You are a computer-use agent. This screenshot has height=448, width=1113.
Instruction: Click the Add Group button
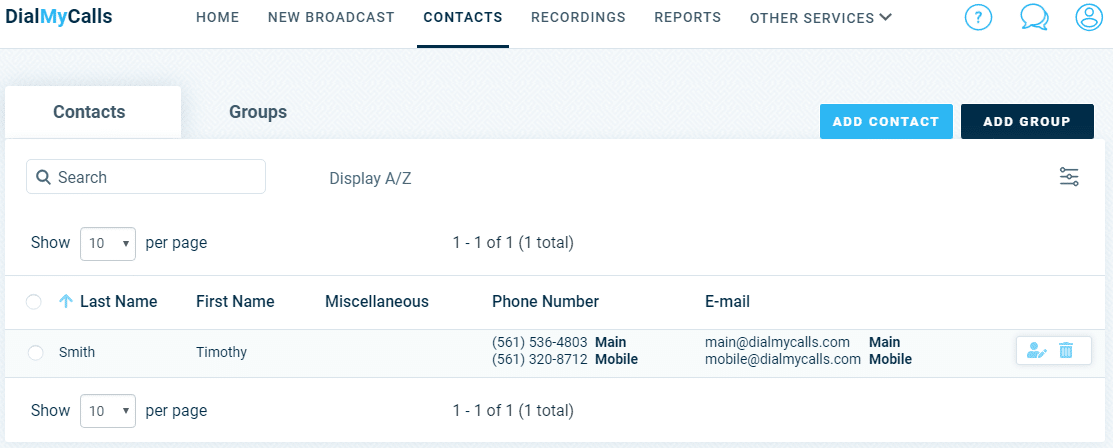pos(1027,121)
